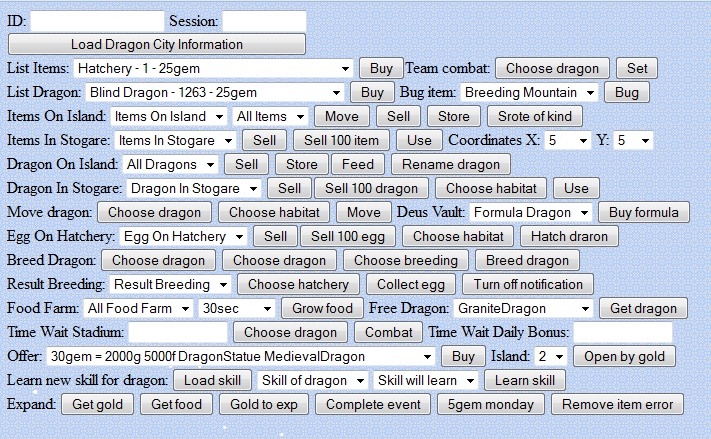711x439 pixels.
Task: Click the ID input field
Action: 97,21
